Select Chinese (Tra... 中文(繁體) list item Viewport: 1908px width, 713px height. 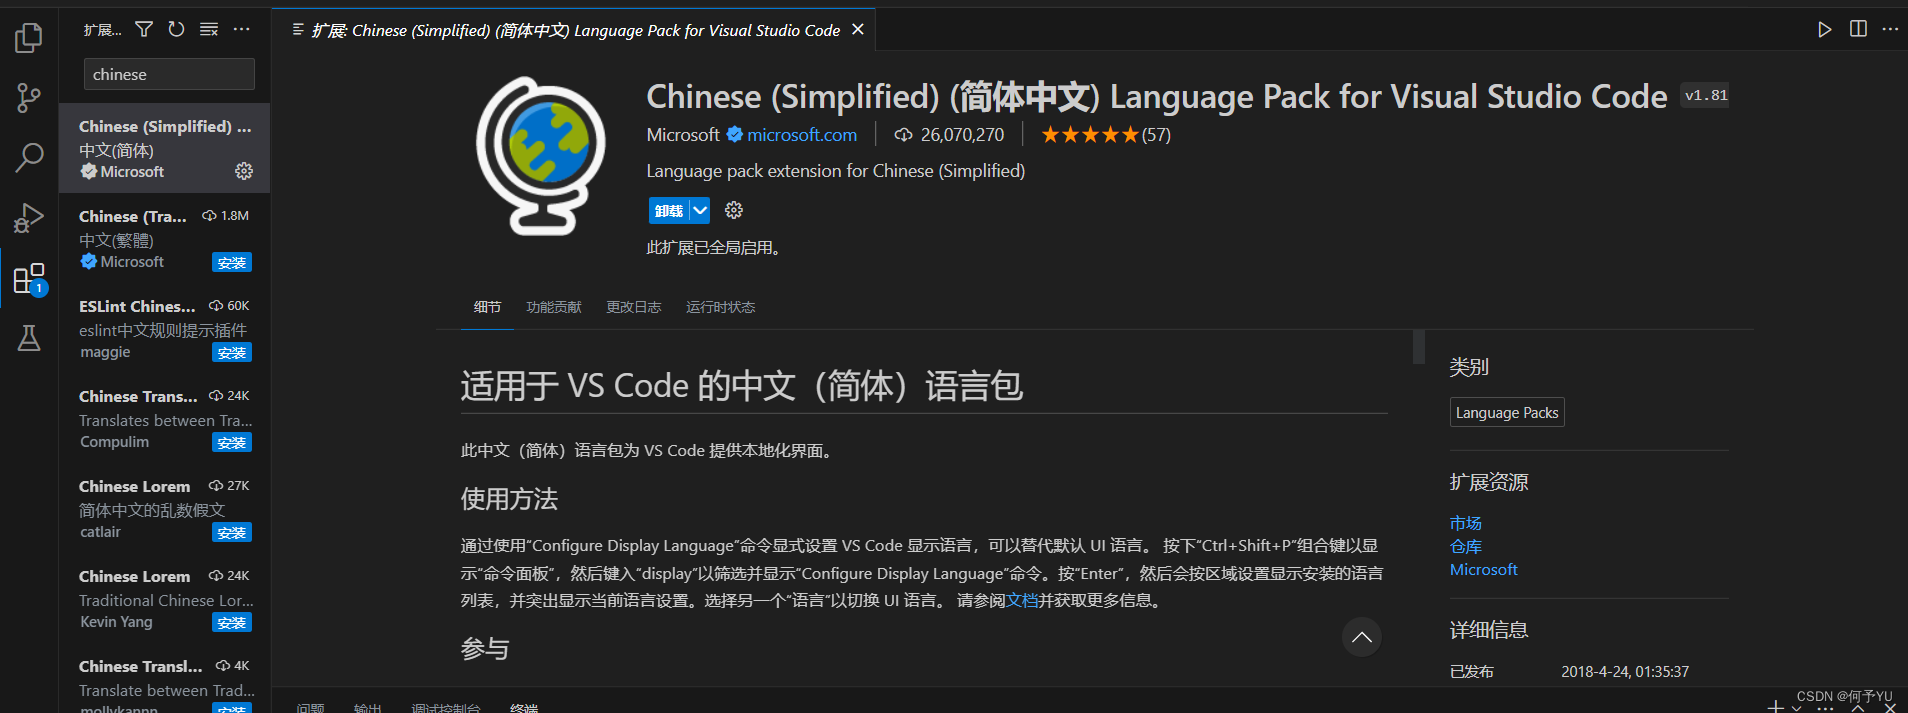tap(165, 238)
